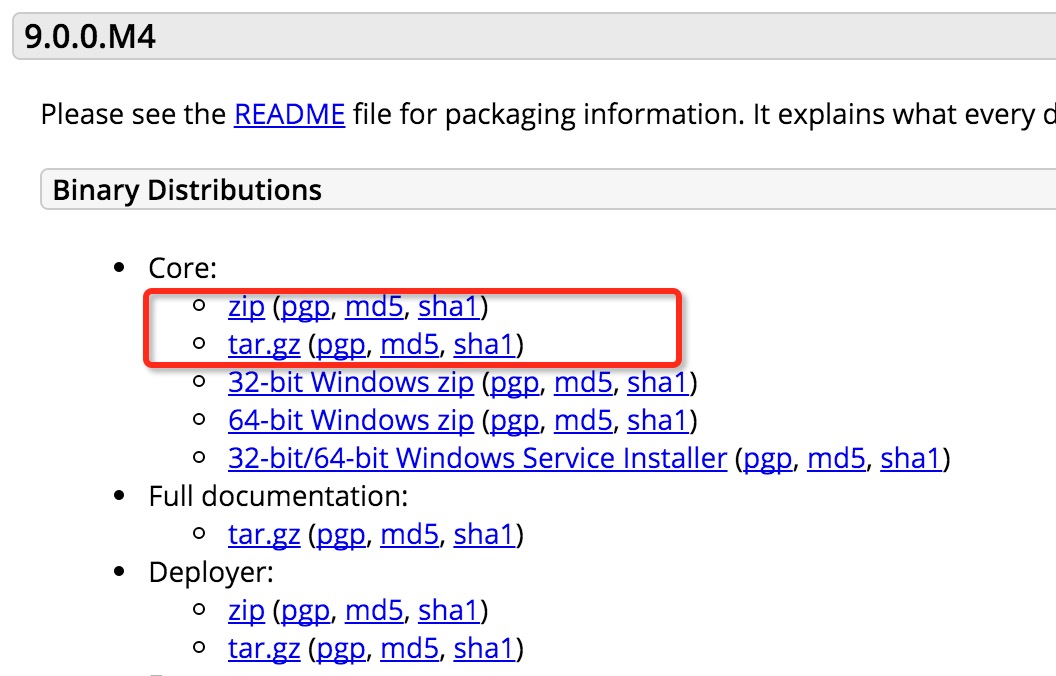Image resolution: width=1056 pixels, height=676 pixels.
Task: Download 32-bit/64-bit Windows Service Installer
Action: click(x=477, y=459)
